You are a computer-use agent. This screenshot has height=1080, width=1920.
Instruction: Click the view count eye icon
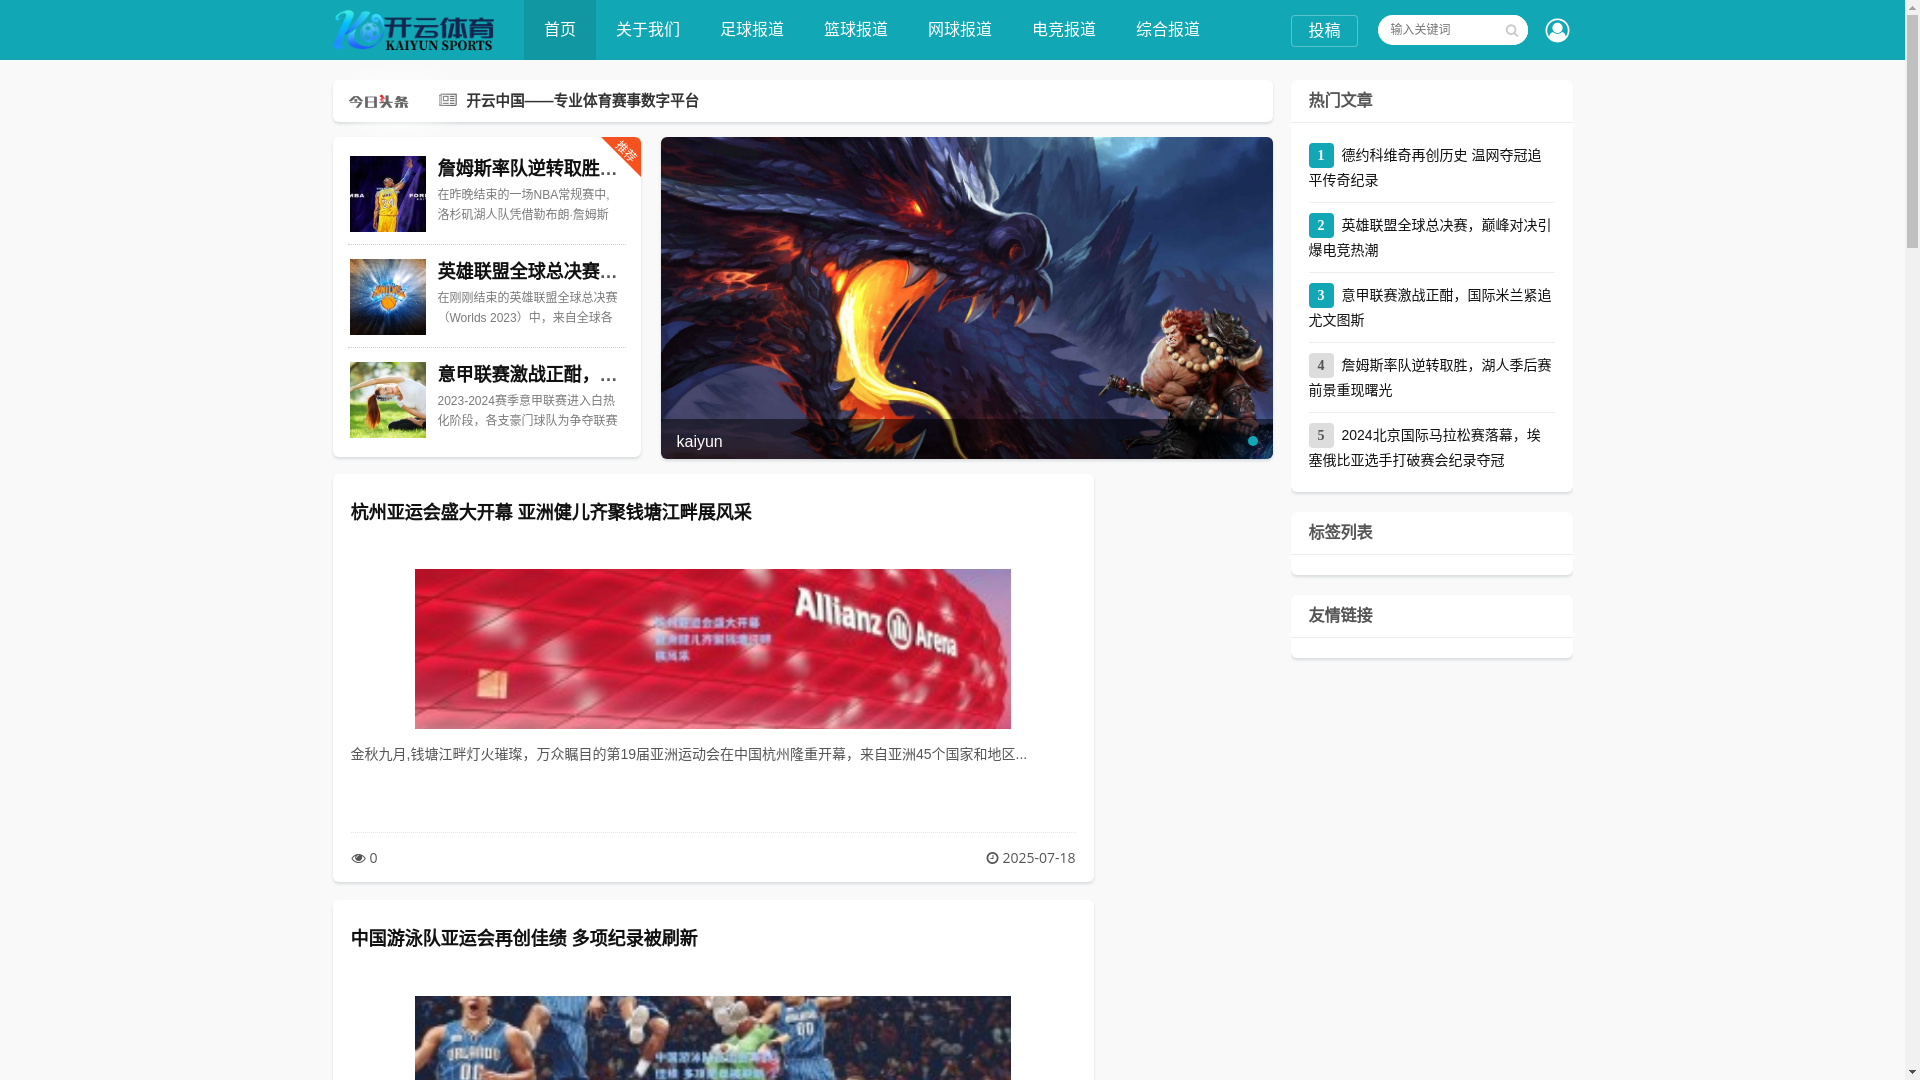pyautogui.click(x=358, y=858)
